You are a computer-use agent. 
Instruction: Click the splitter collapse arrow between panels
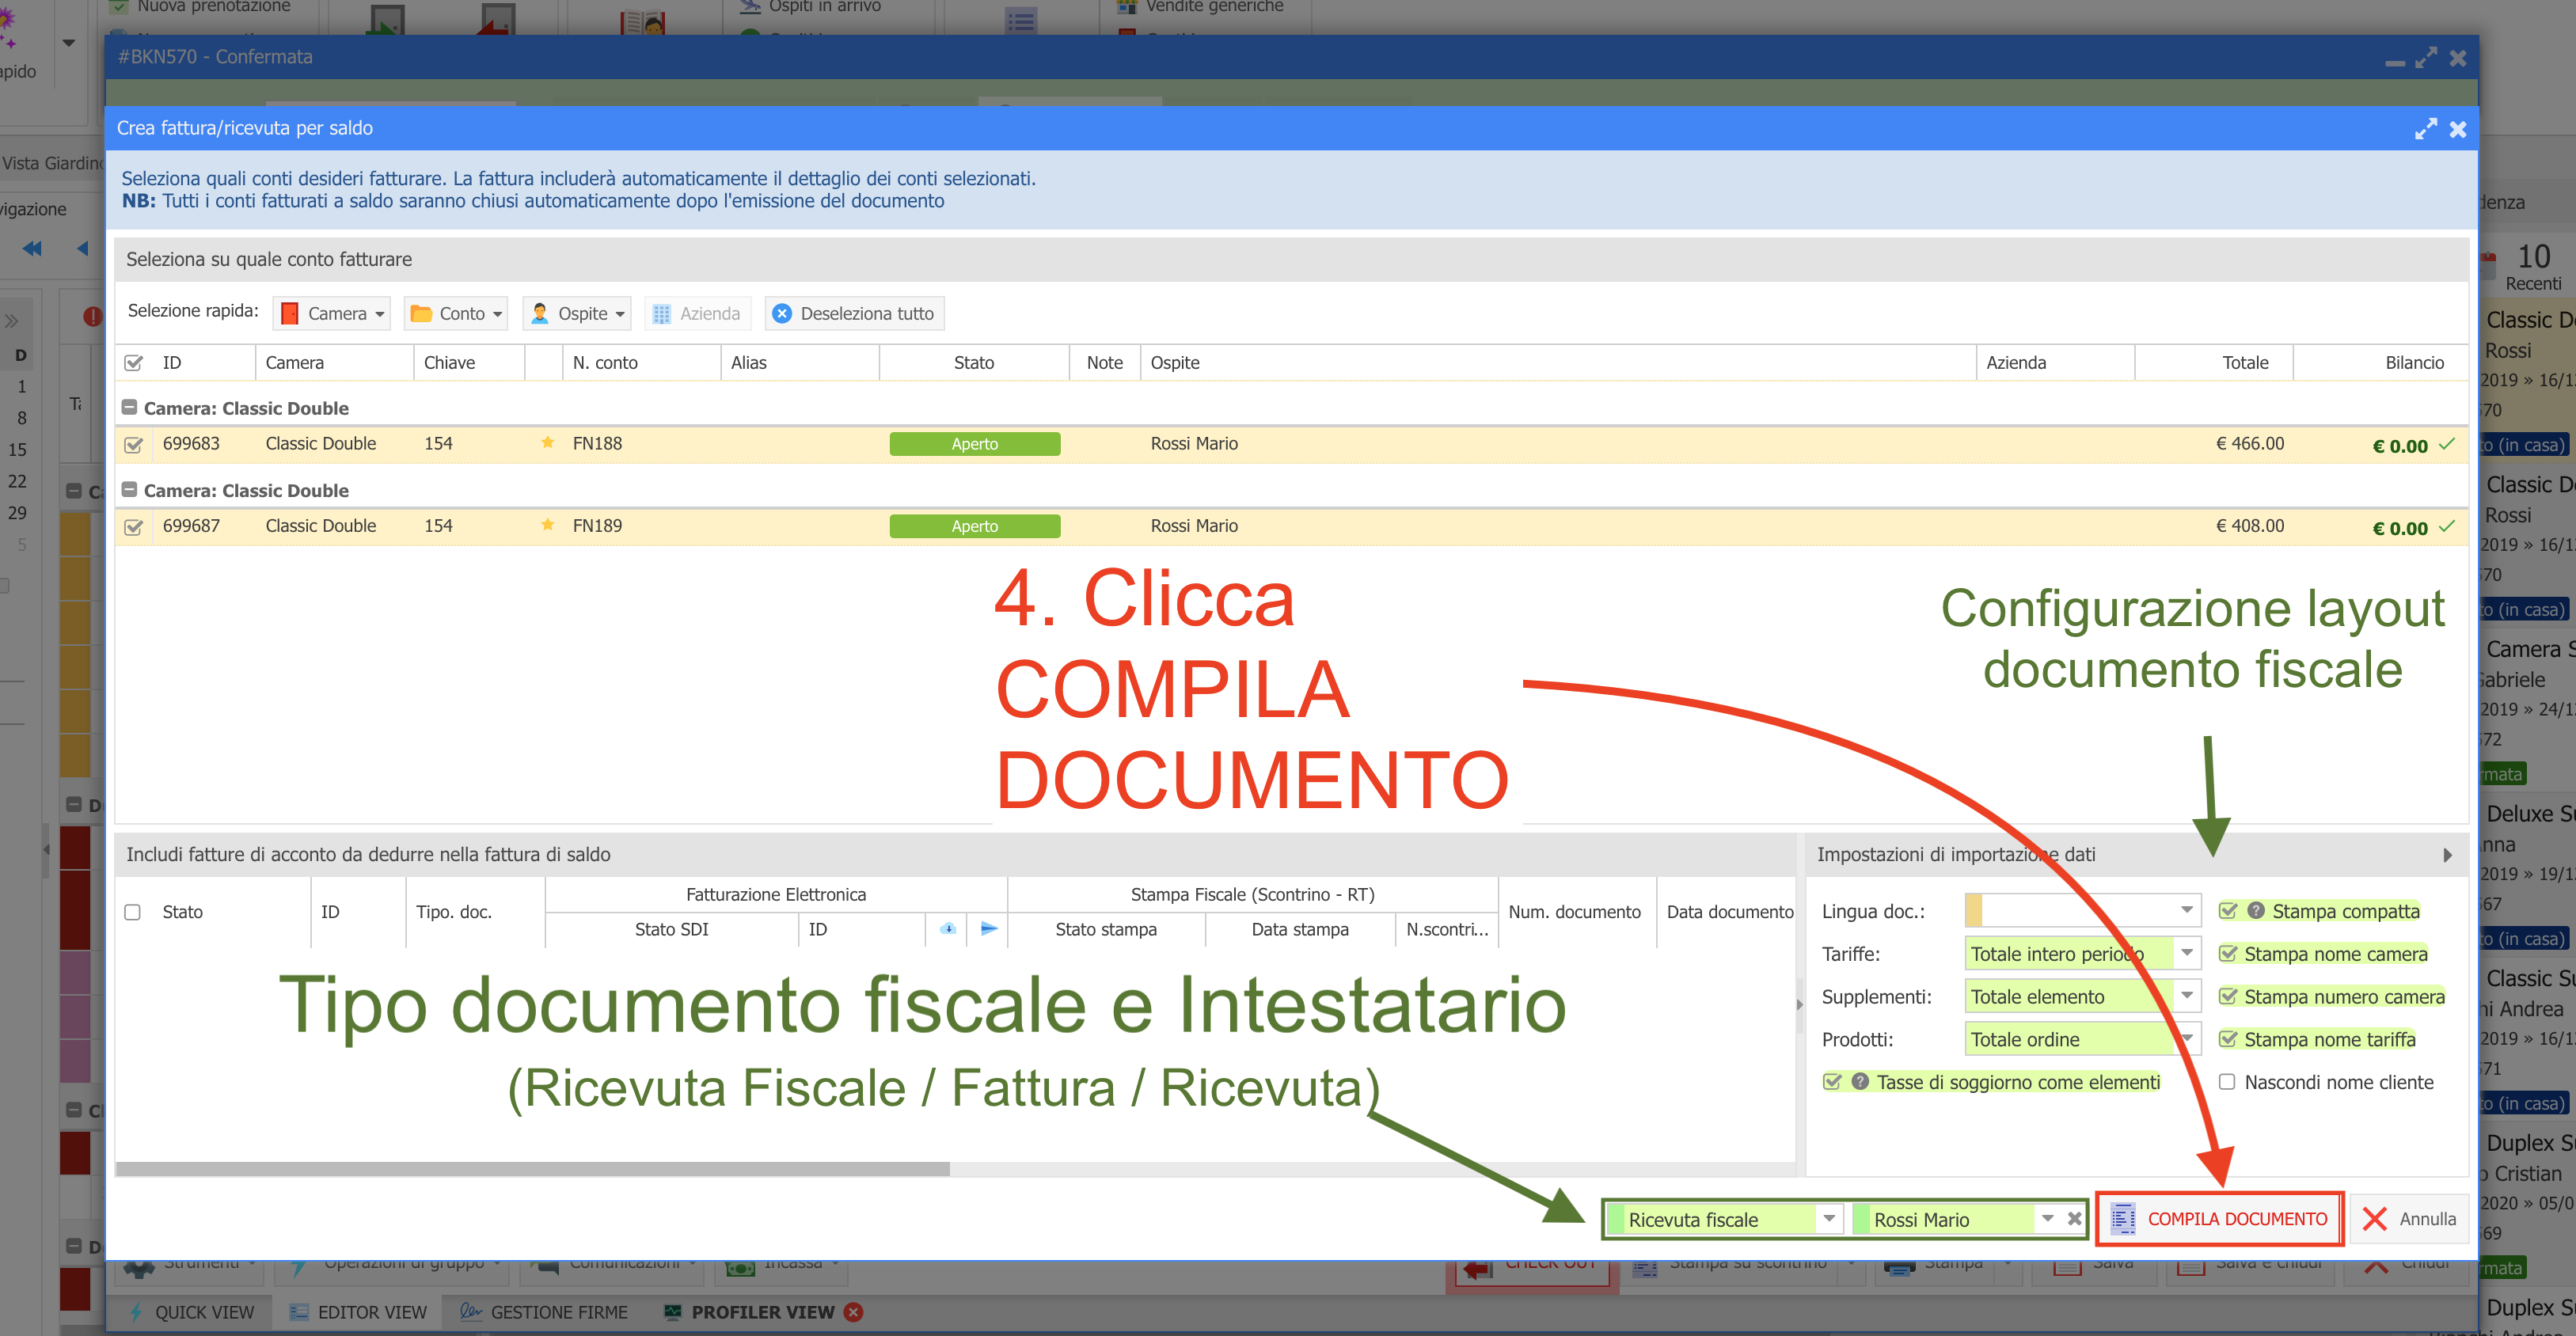[1800, 1004]
